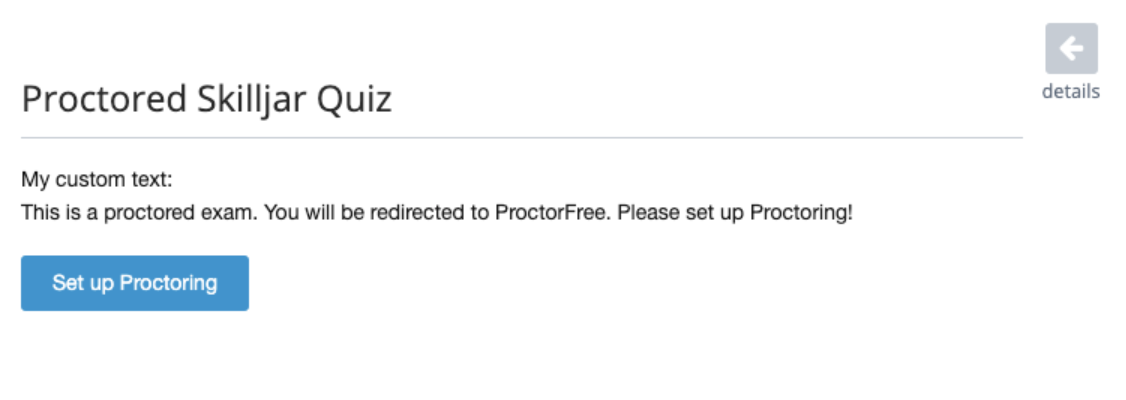Click the Set up Proctoring button
The height and width of the screenshot is (400, 1126).
[x=135, y=283]
